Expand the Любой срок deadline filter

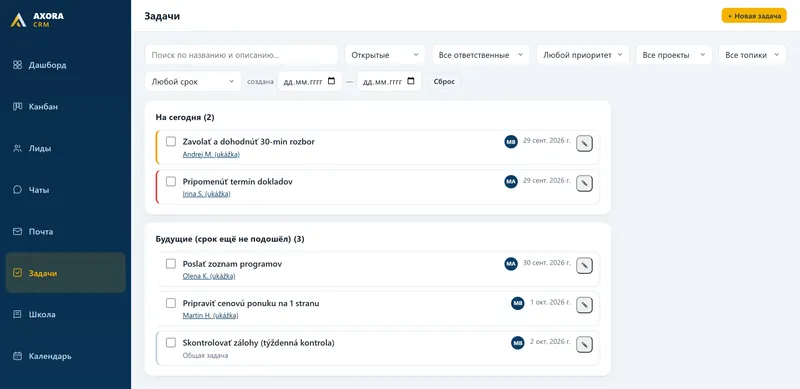pos(193,82)
